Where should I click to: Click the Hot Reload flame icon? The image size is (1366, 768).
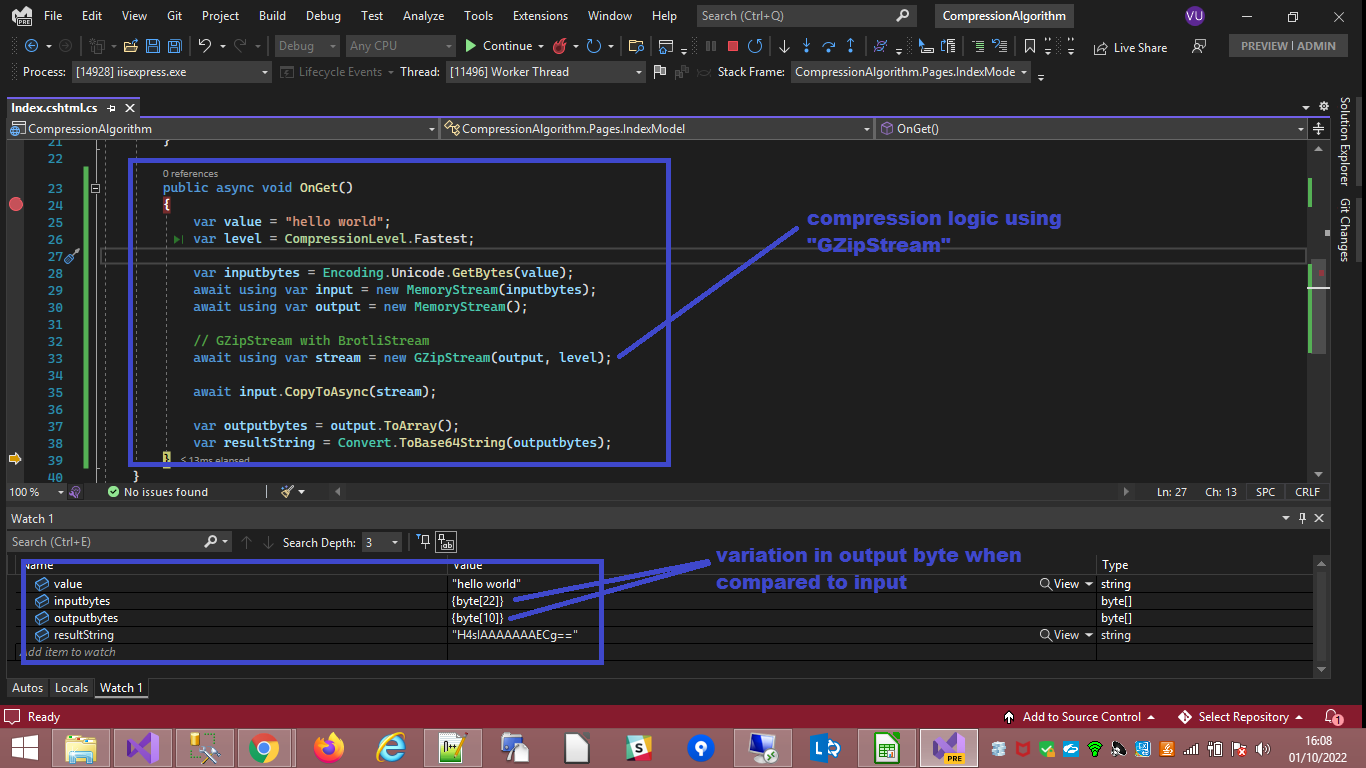pos(560,46)
